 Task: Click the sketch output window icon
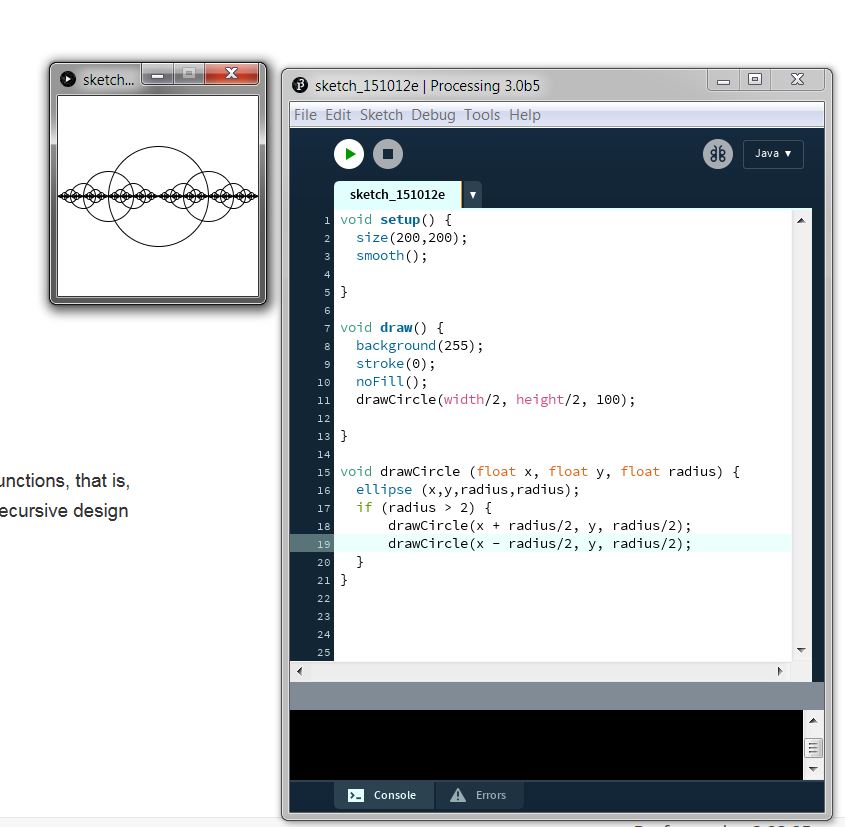(x=68, y=79)
